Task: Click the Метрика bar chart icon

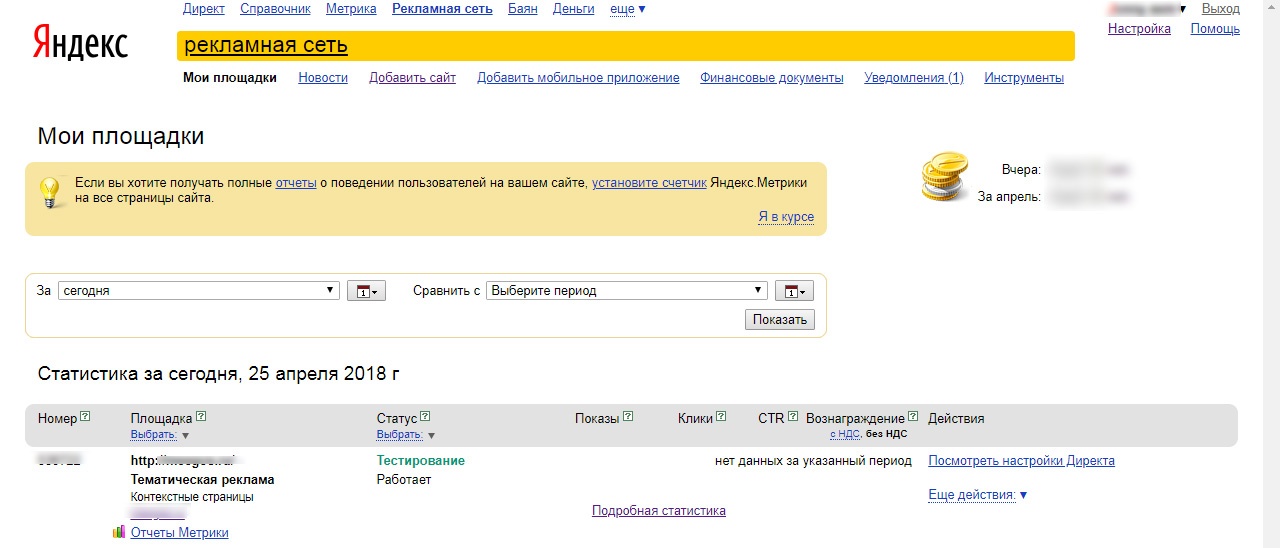Action: pyautogui.click(x=119, y=533)
